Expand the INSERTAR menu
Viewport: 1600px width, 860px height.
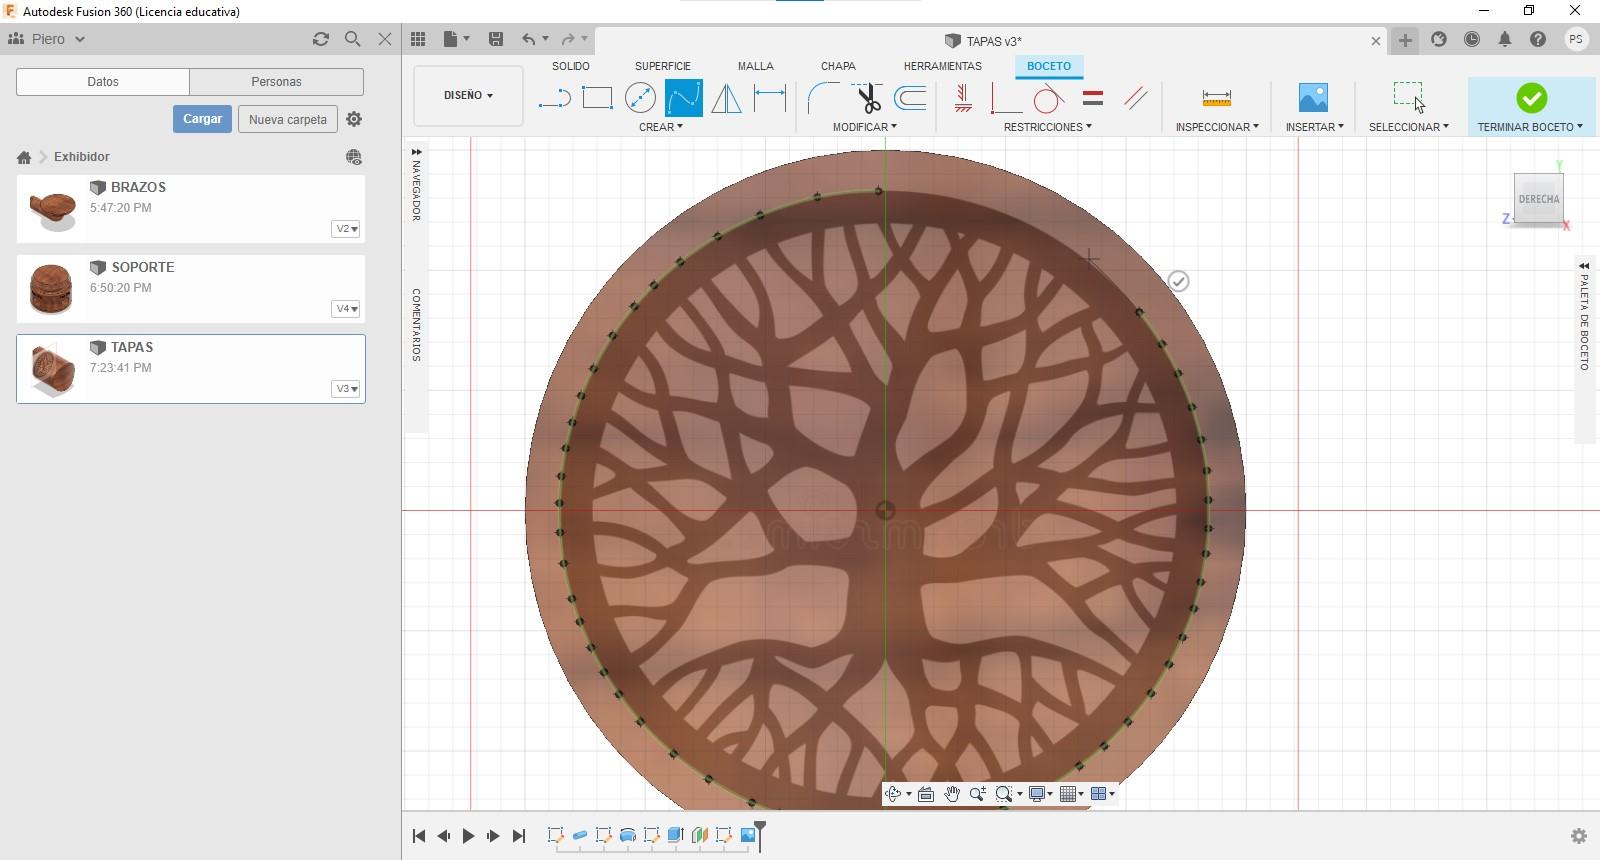[x=1315, y=127]
